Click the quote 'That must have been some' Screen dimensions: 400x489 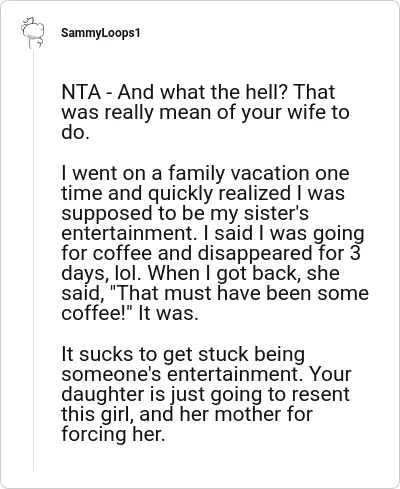pos(239,293)
